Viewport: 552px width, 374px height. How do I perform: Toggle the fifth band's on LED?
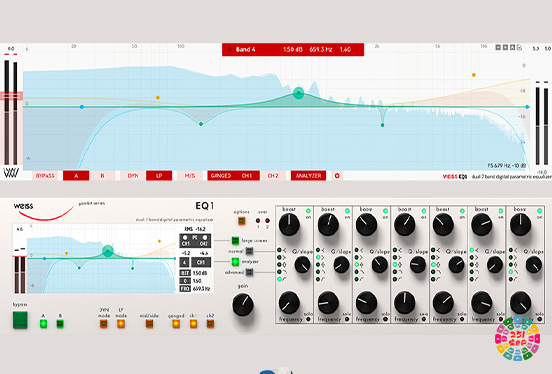(462, 211)
